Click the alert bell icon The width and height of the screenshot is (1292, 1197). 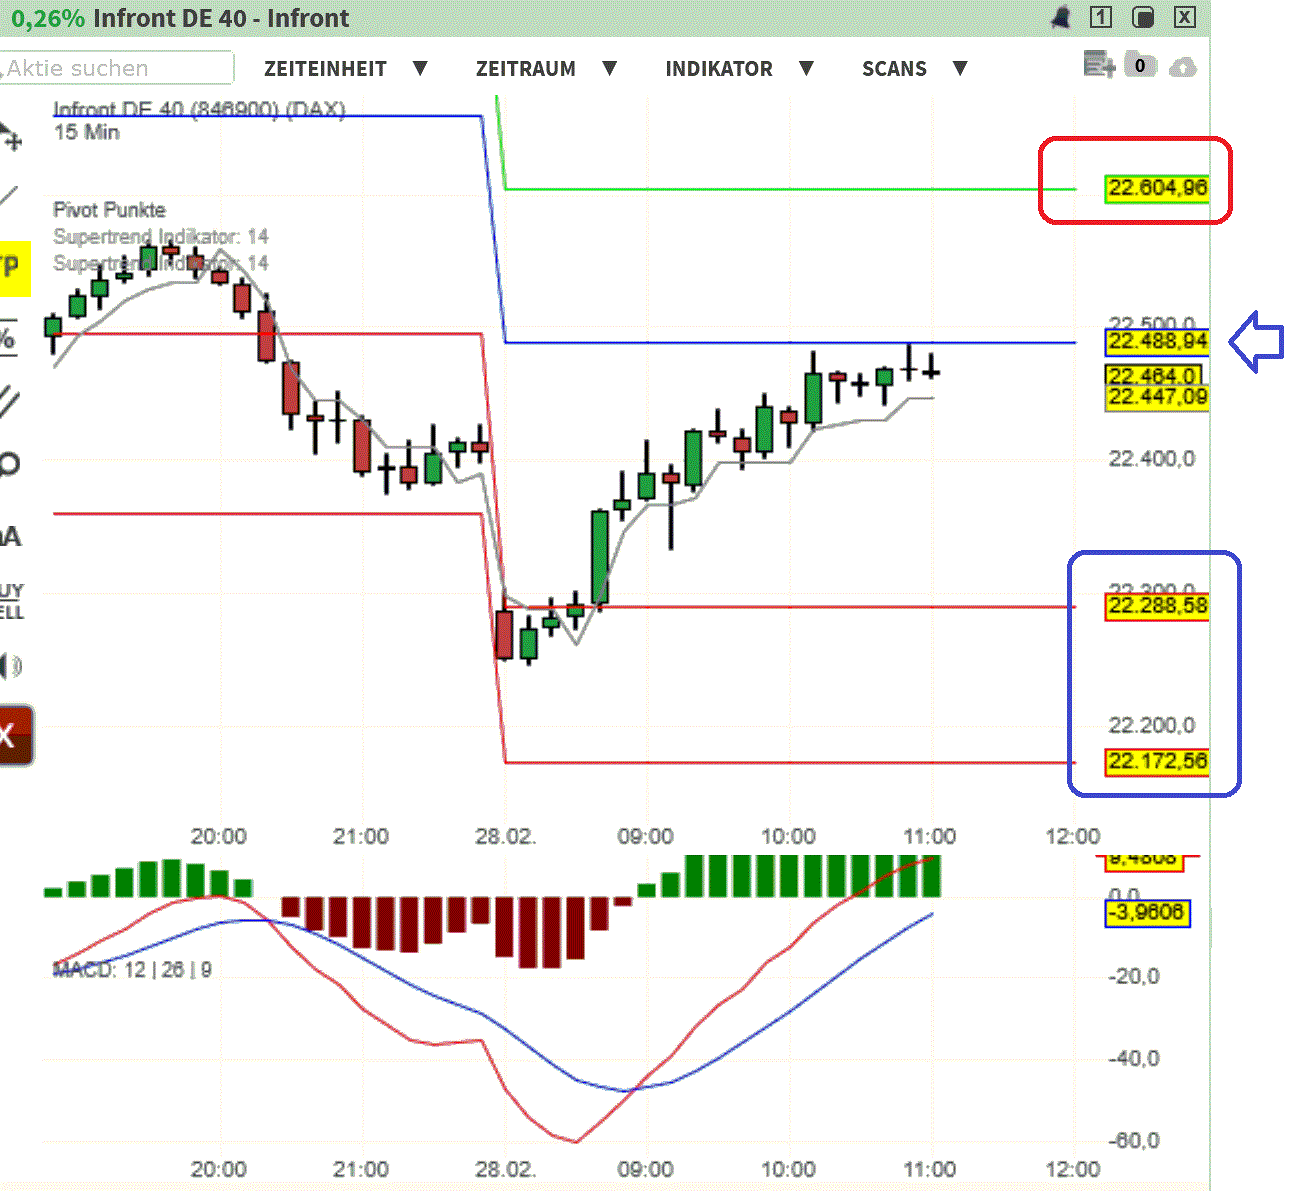tap(1061, 17)
